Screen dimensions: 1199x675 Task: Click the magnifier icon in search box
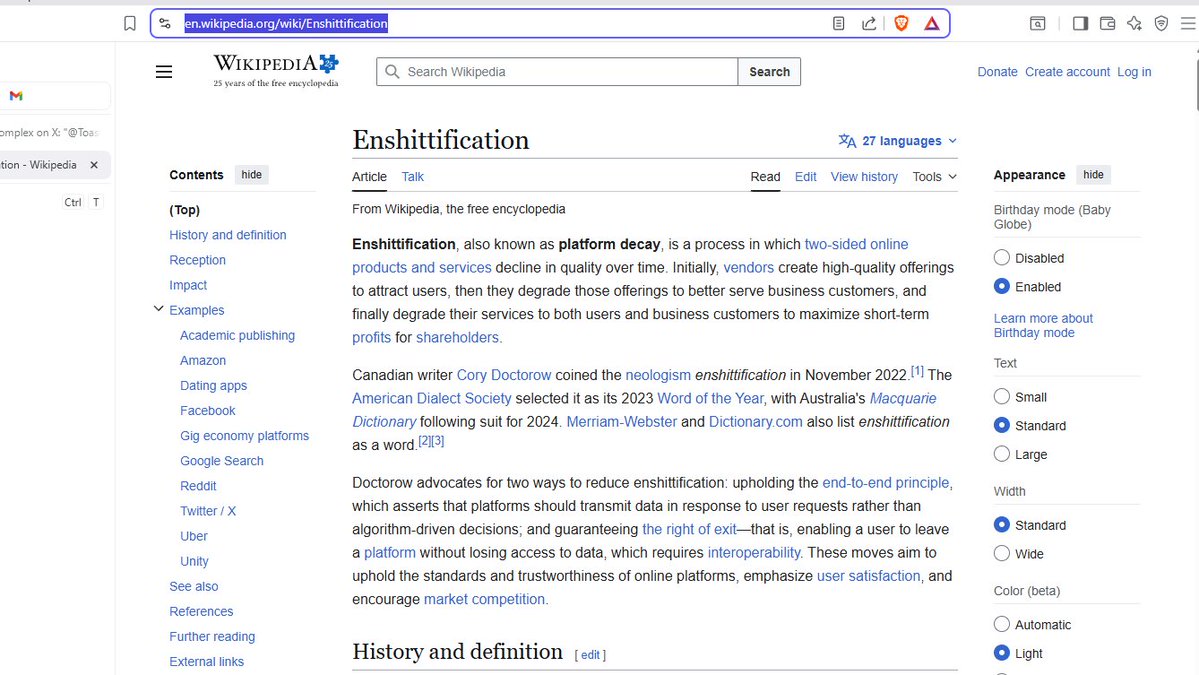point(392,72)
